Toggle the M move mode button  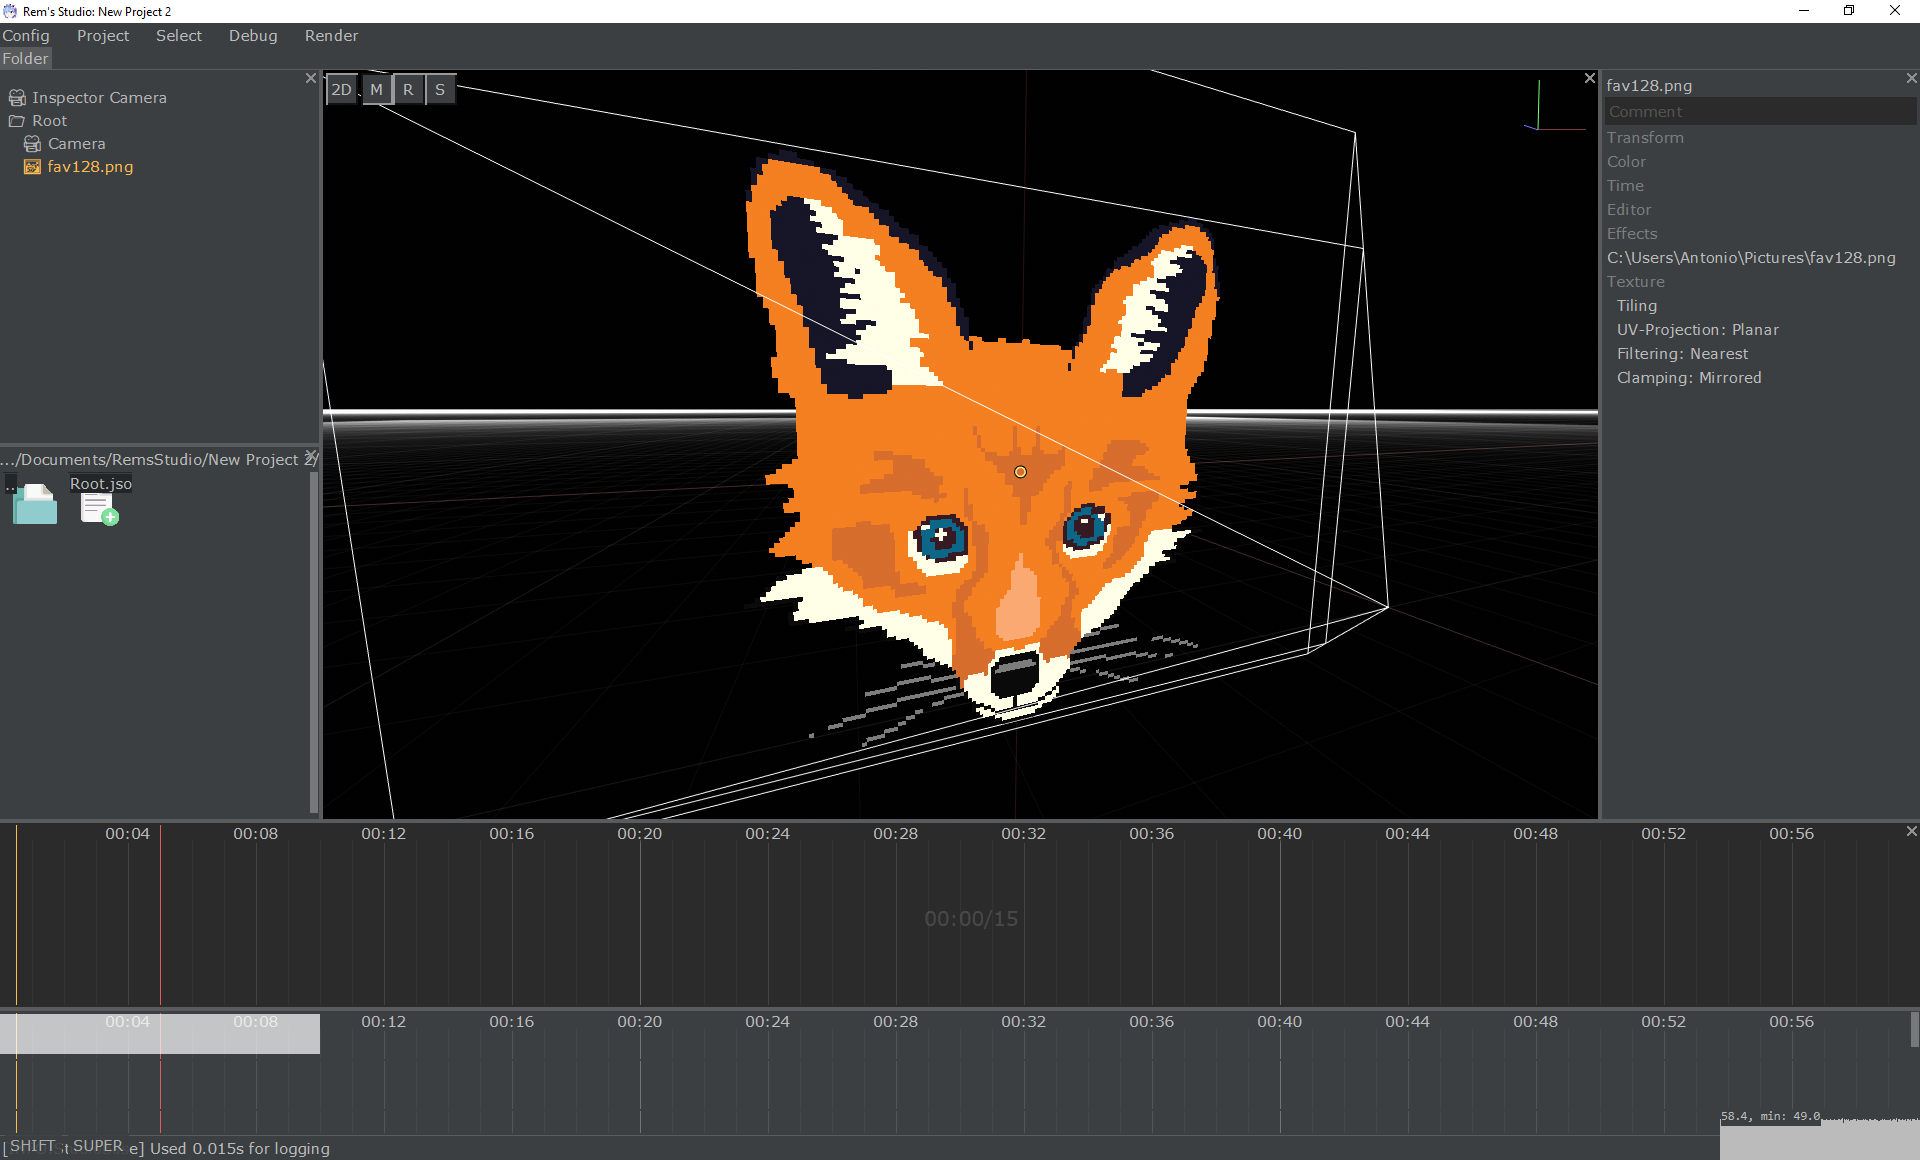click(376, 90)
